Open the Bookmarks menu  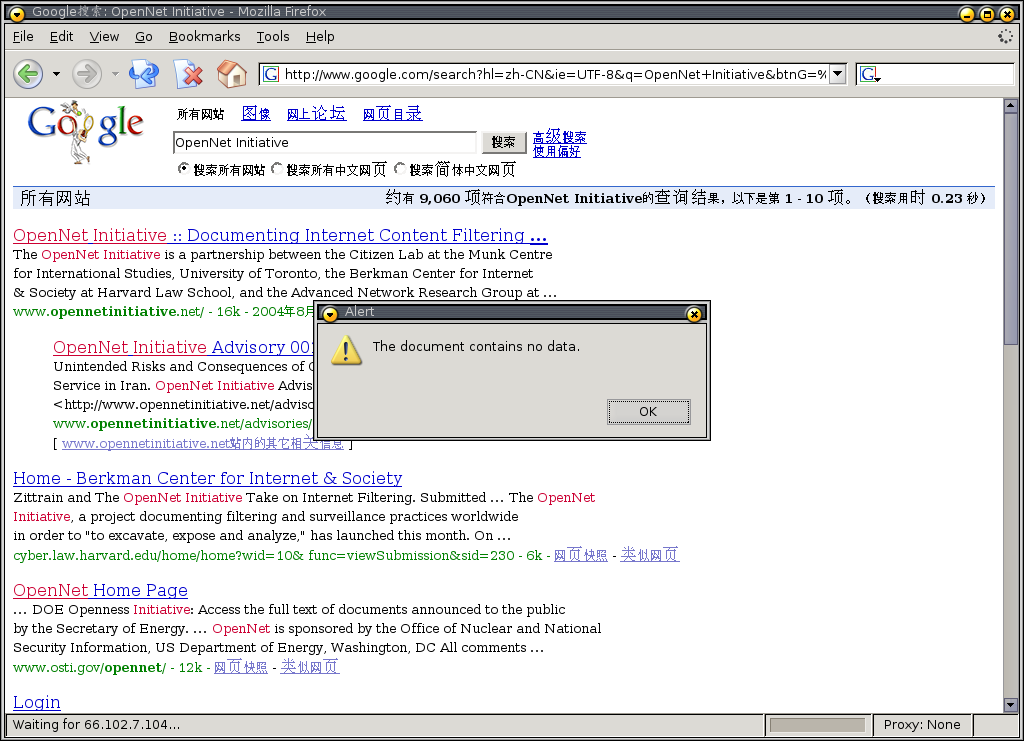tap(204, 37)
